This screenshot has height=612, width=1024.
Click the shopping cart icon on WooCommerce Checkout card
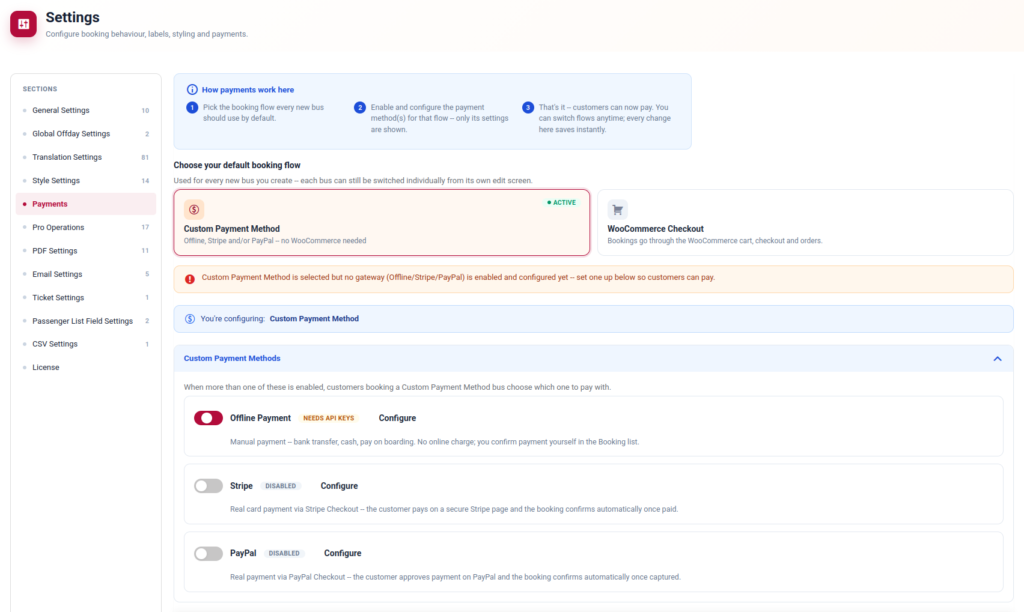pyautogui.click(x=618, y=210)
